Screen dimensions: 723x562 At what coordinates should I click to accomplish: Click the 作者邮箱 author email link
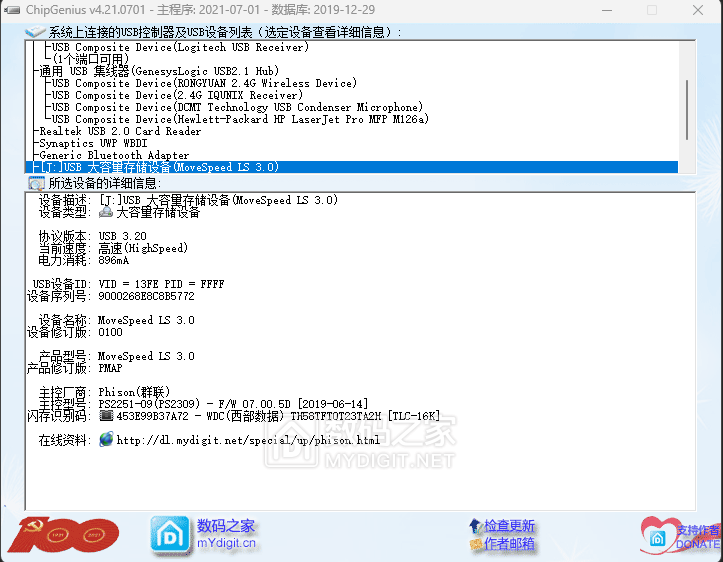point(509,544)
